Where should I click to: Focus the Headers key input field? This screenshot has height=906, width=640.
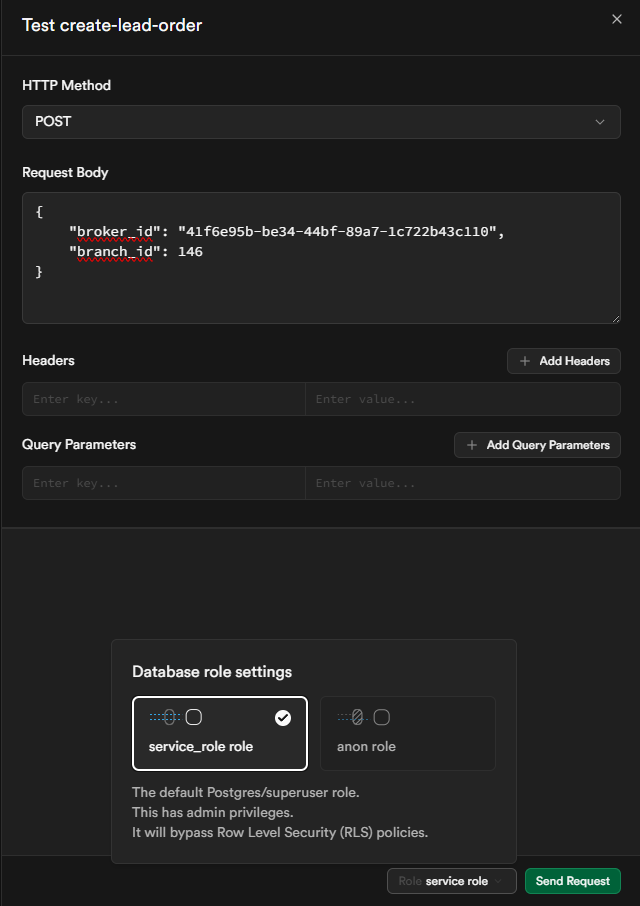tap(164, 399)
